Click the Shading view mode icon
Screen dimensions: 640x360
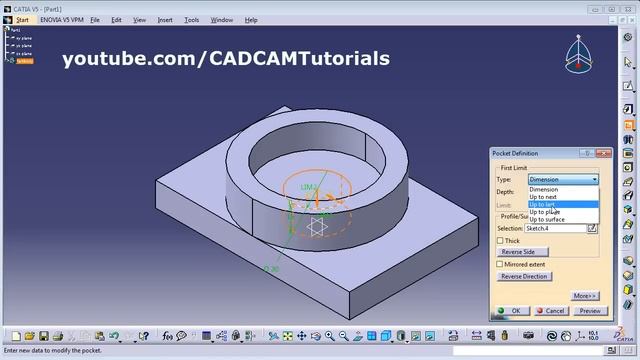click(401, 336)
